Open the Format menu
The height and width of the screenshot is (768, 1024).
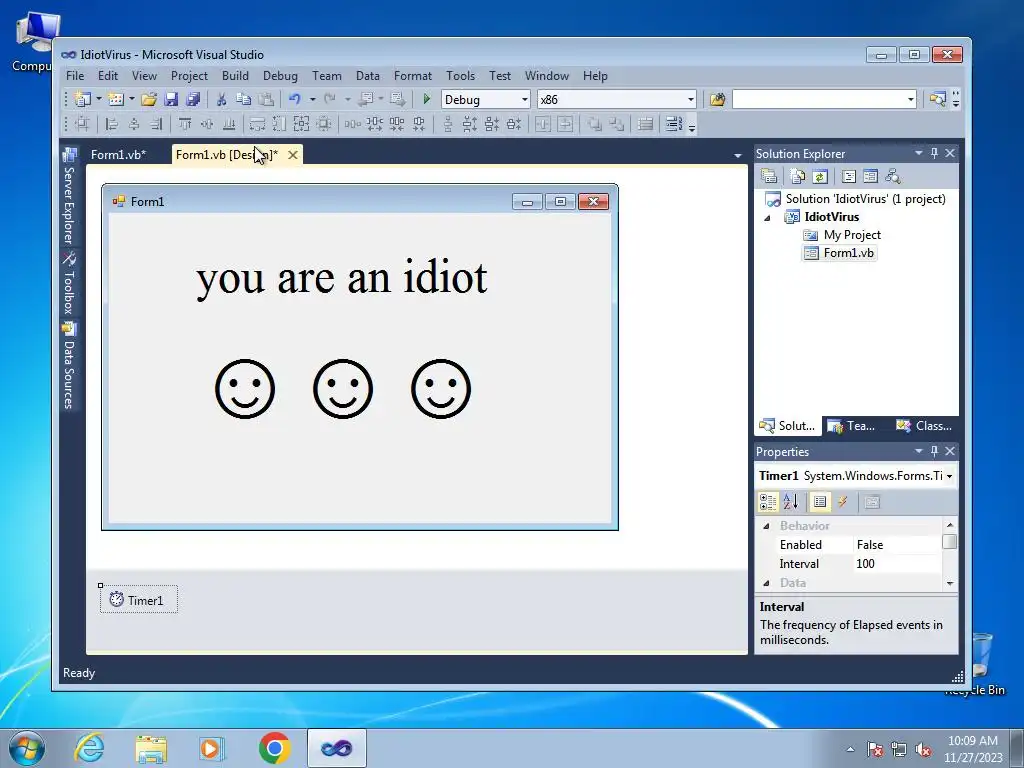413,76
